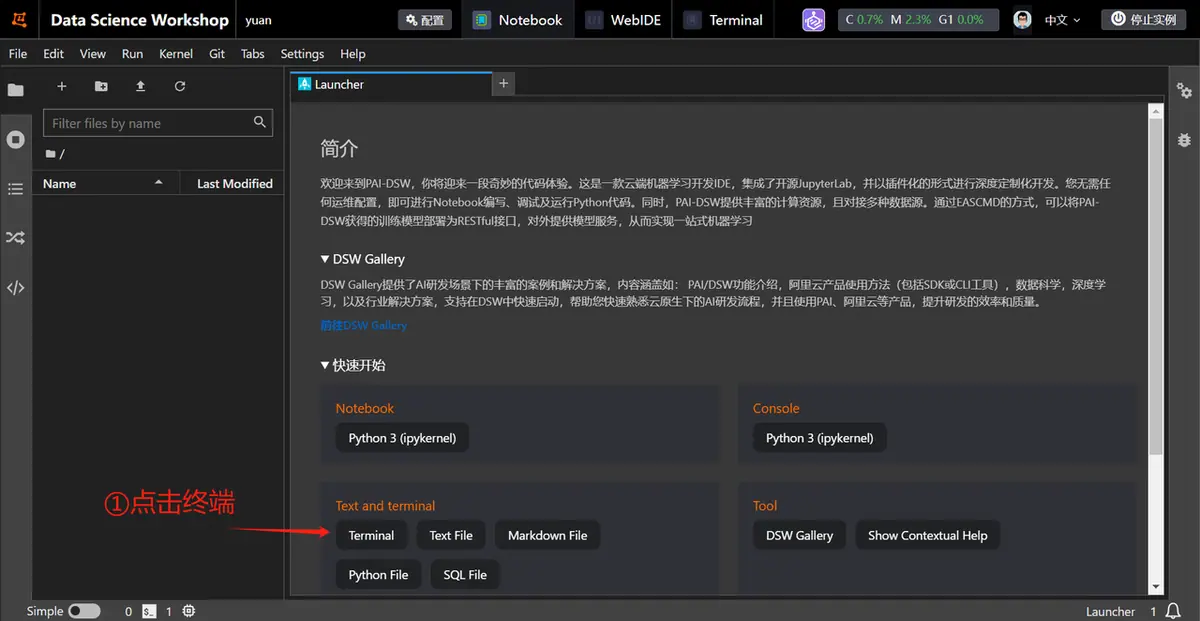Image resolution: width=1200 pixels, height=621 pixels.
Task: Create a new Text File
Action: point(451,535)
